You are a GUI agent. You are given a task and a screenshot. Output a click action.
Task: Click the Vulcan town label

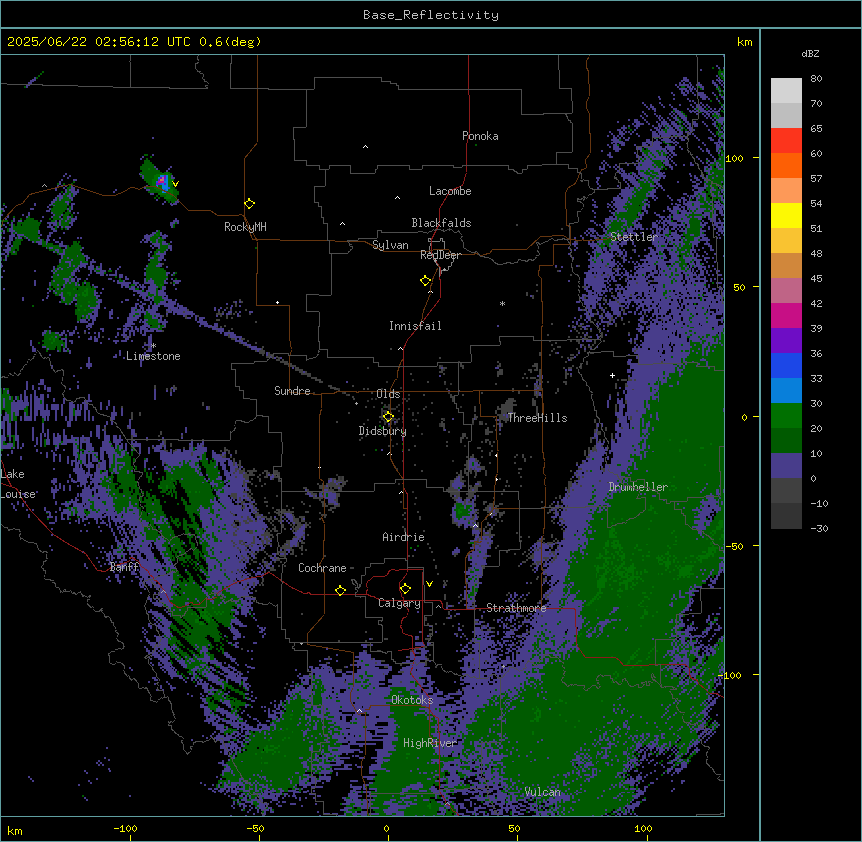(542, 792)
